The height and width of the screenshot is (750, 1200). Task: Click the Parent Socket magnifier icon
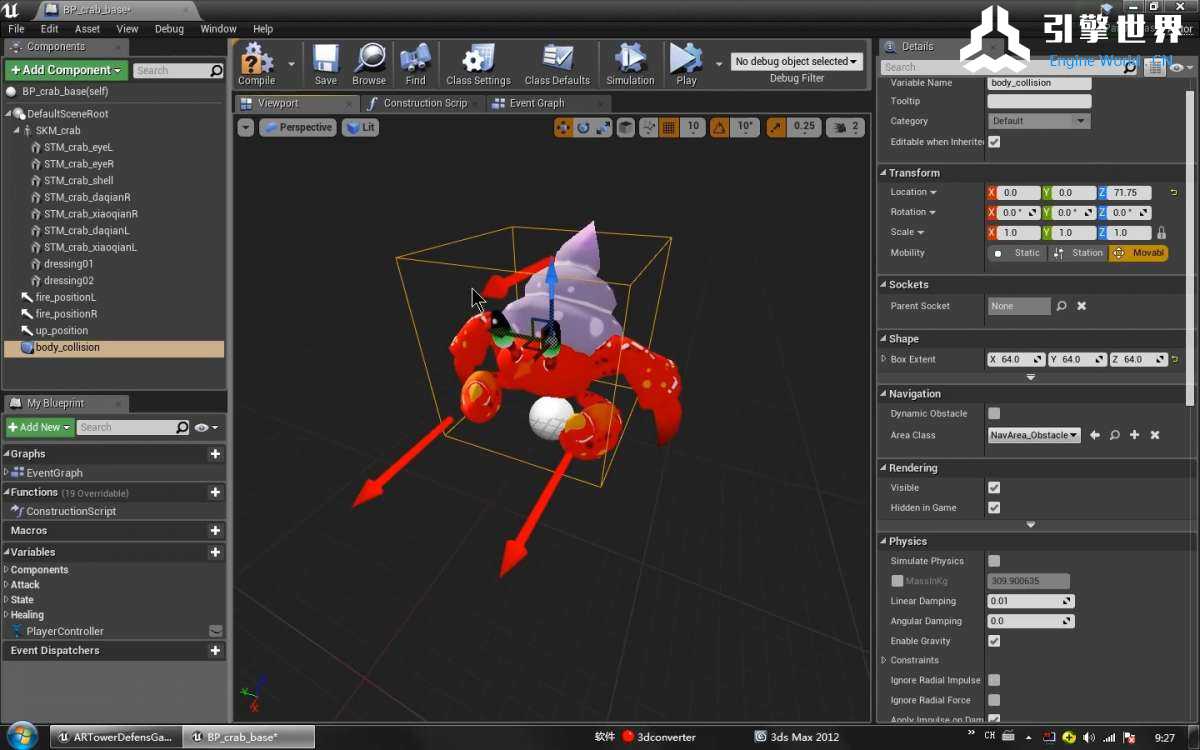coord(1062,306)
